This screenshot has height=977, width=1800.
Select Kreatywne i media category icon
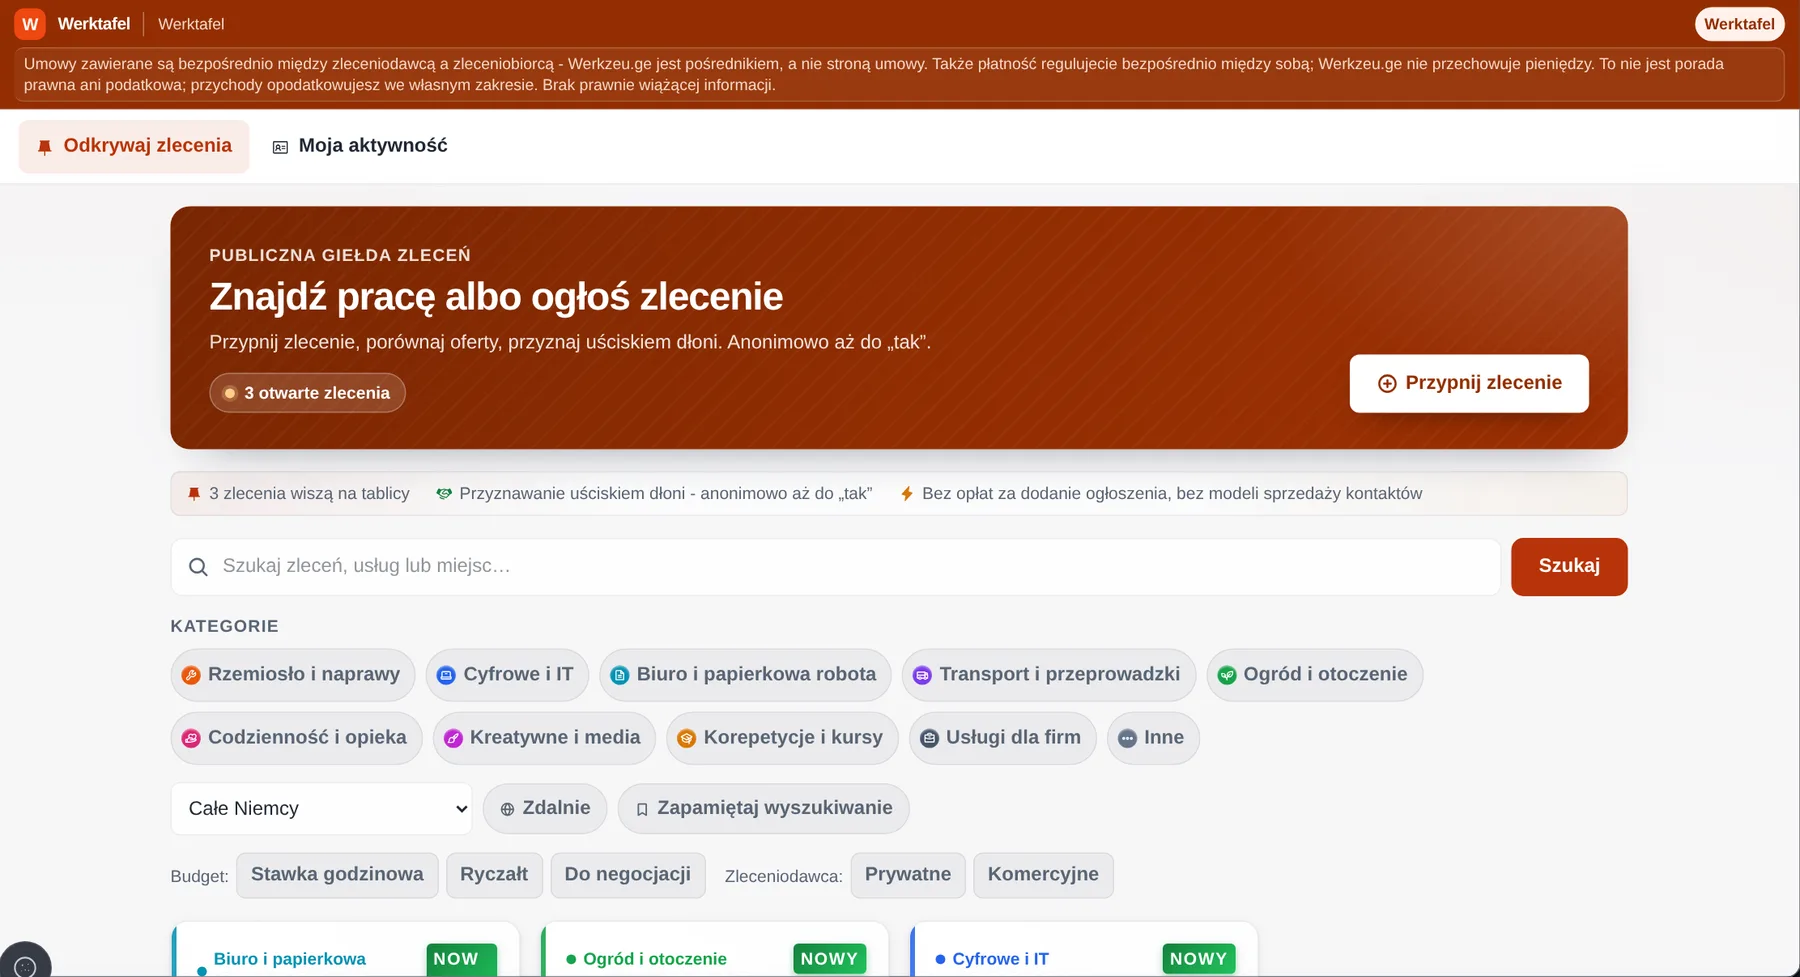[x=453, y=738]
